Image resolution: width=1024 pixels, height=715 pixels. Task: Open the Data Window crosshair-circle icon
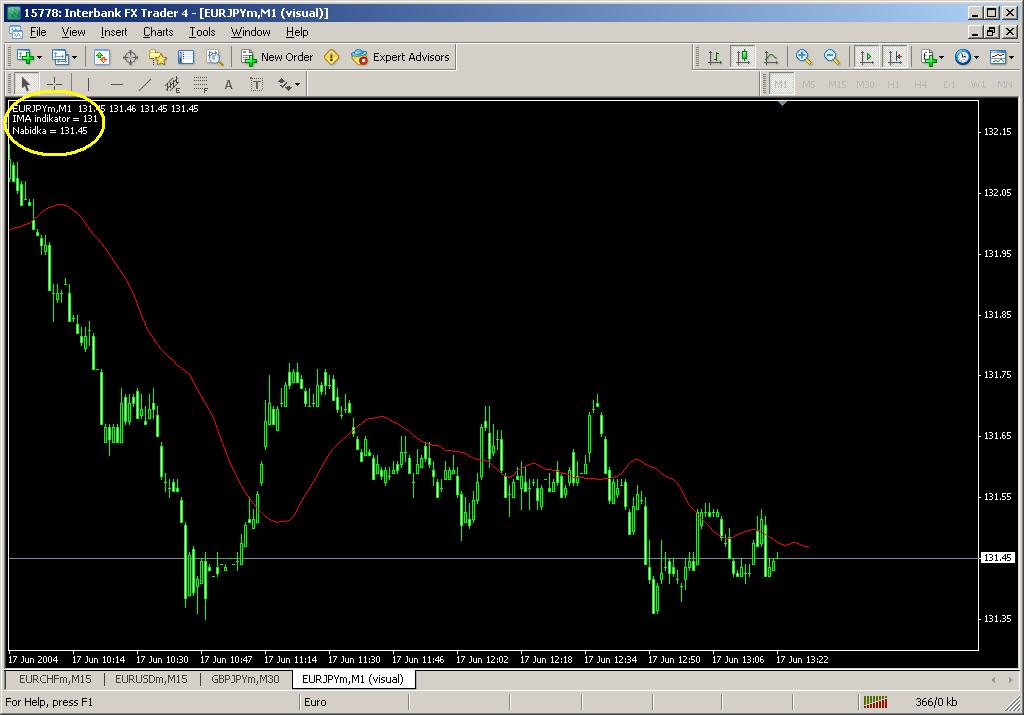click(x=130, y=57)
